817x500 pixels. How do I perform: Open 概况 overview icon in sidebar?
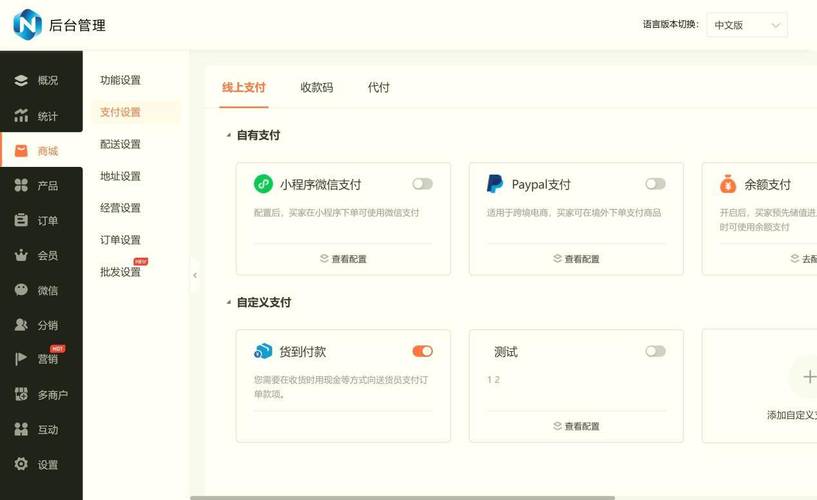click(21, 80)
